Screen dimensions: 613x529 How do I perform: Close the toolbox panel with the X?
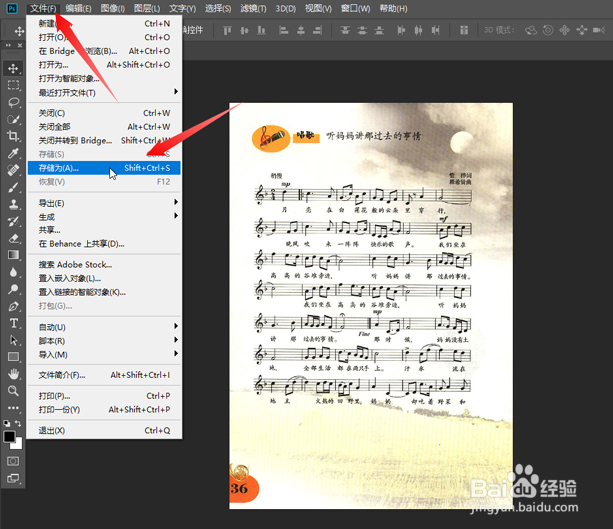20,45
